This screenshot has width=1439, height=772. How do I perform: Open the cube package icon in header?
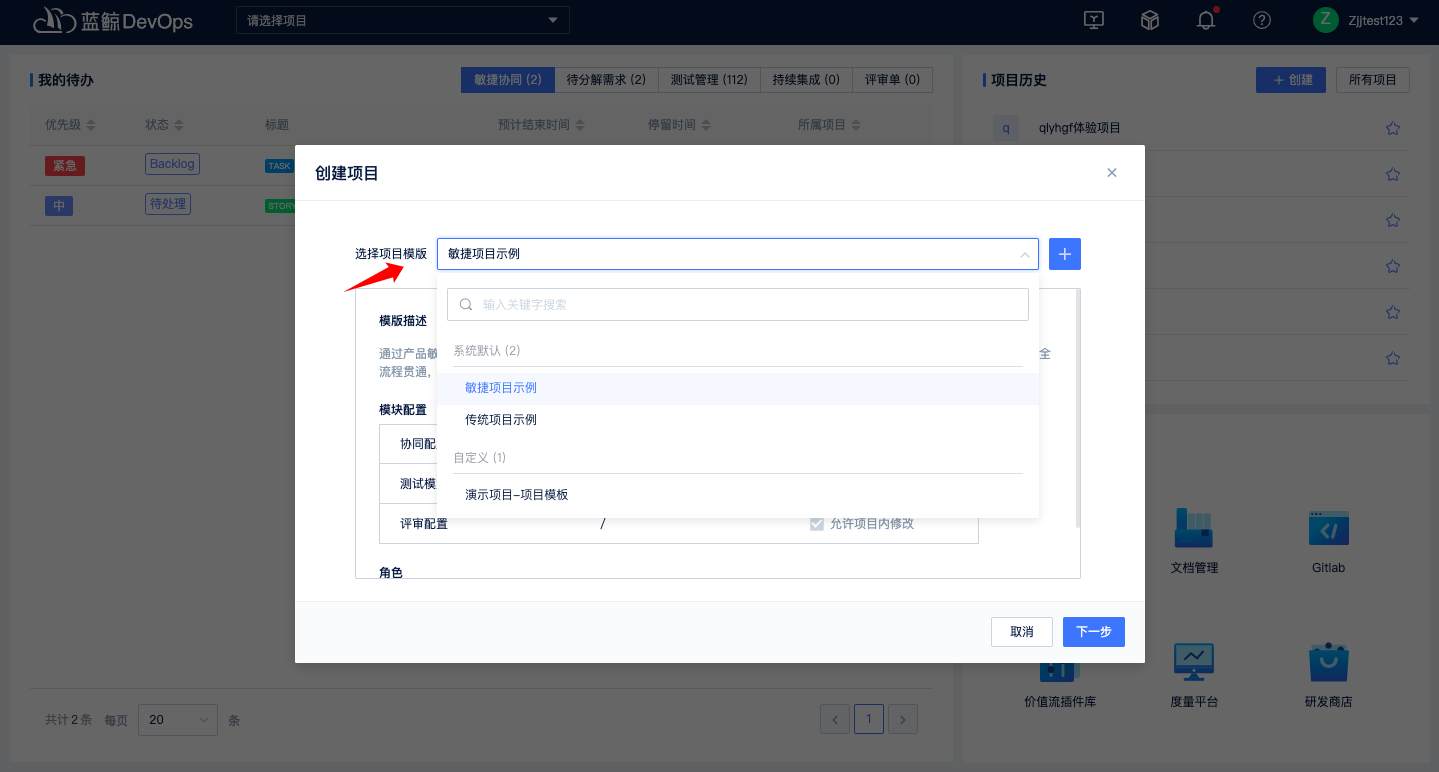click(x=1150, y=20)
